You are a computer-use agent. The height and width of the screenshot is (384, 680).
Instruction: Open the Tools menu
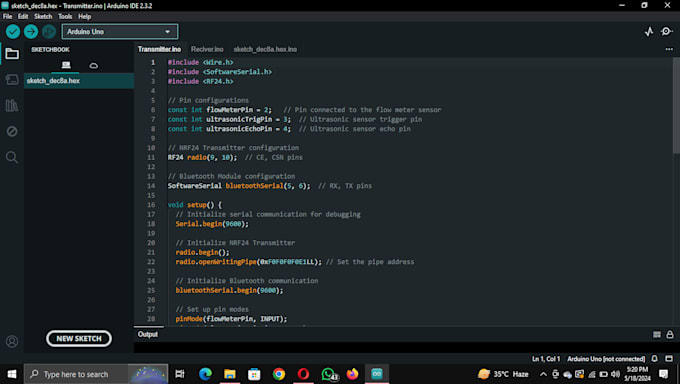click(65, 16)
